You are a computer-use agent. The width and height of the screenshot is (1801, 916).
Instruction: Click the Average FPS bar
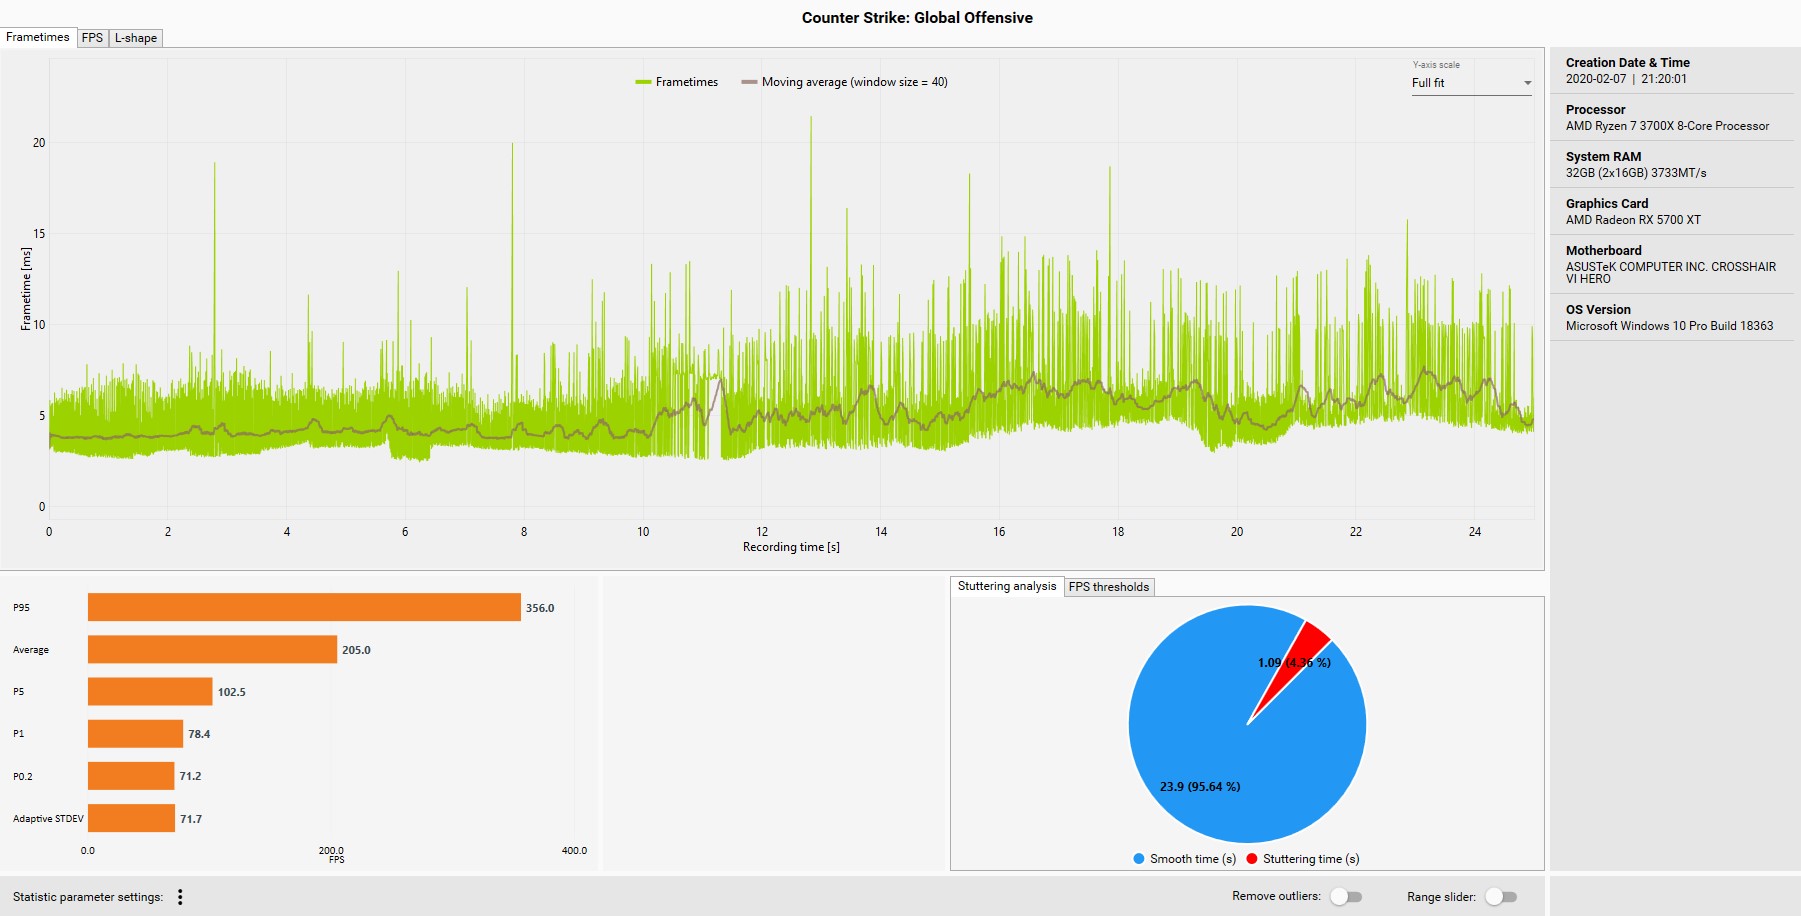(x=212, y=649)
